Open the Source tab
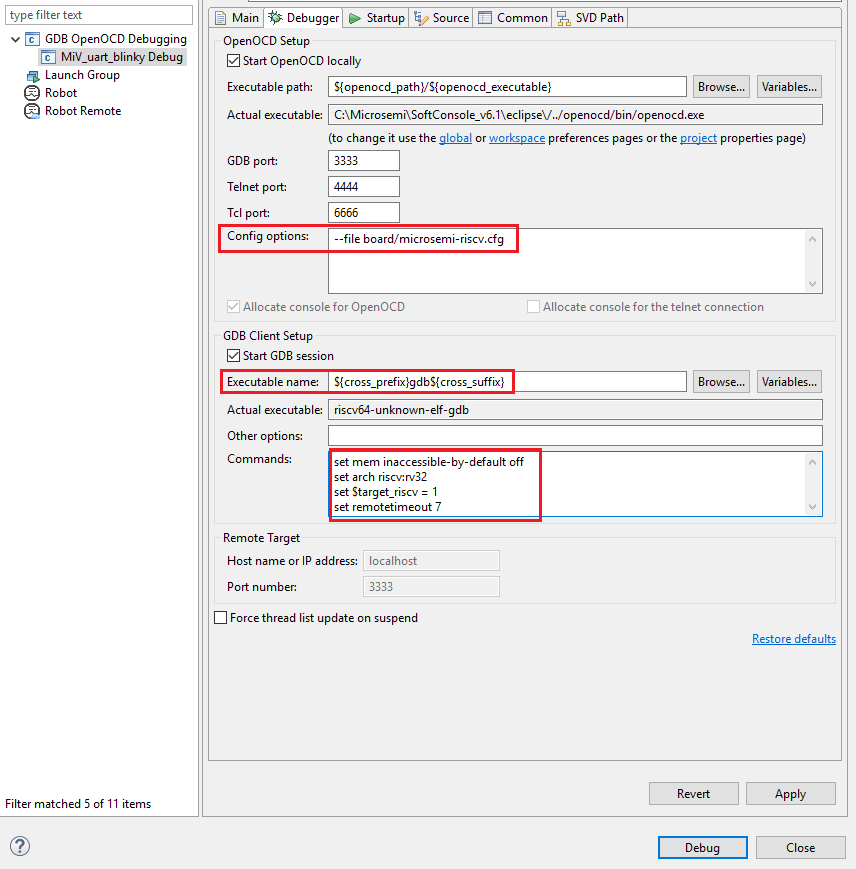This screenshot has height=869, width=856. pyautogui.click(x=442, y=18)
